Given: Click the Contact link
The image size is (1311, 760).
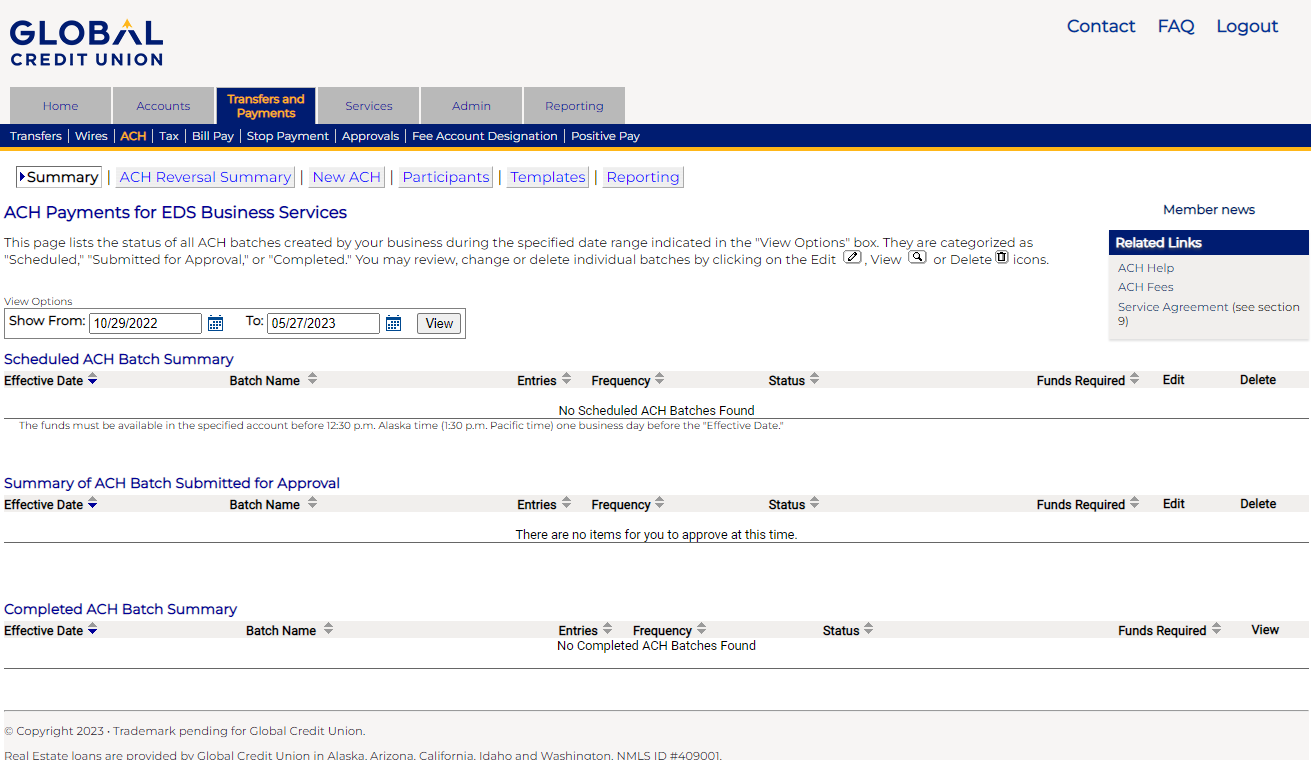Looking at the screenshot, I should tap(1101, 26).
